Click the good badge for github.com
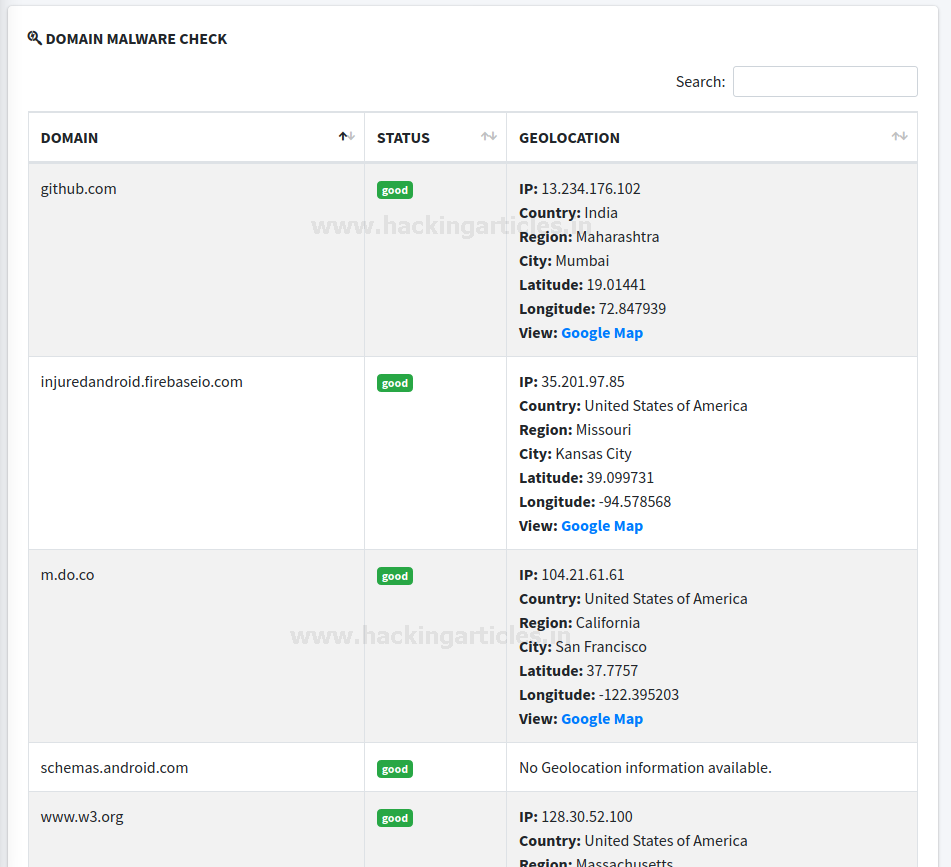951x867 pixels. pos(395,190)
